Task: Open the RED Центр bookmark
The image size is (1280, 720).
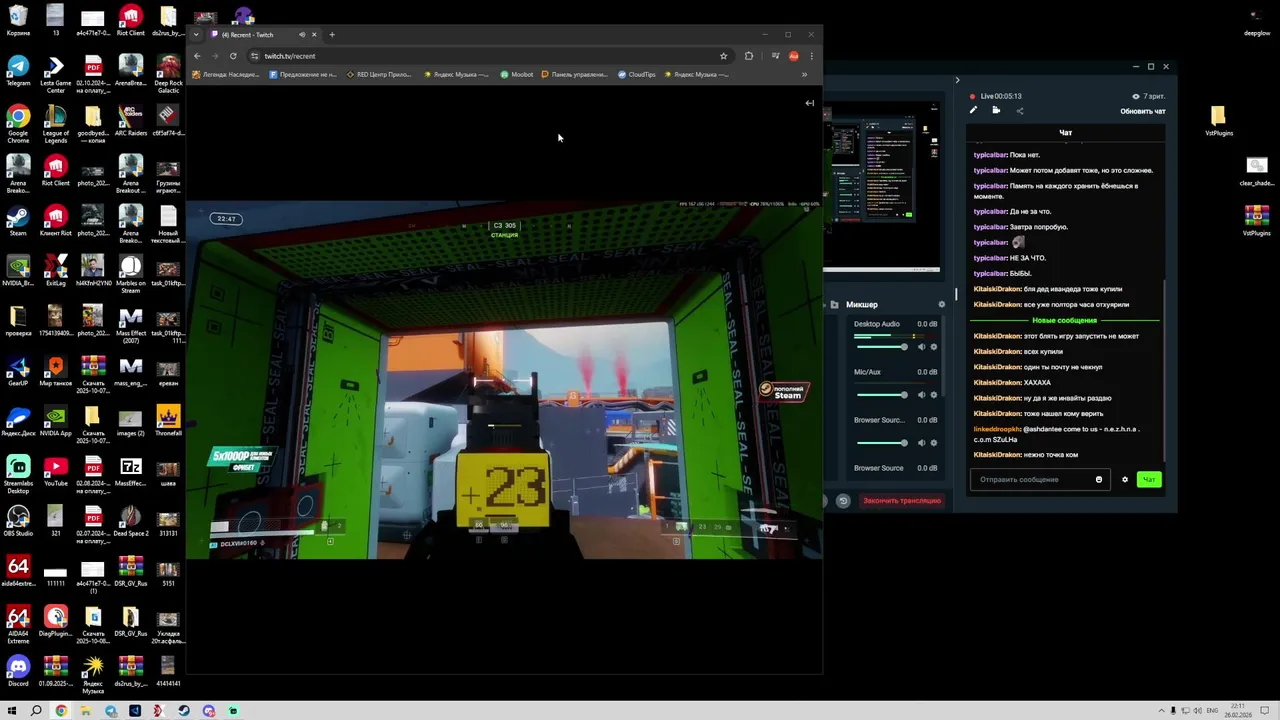Action: [379, 74]
